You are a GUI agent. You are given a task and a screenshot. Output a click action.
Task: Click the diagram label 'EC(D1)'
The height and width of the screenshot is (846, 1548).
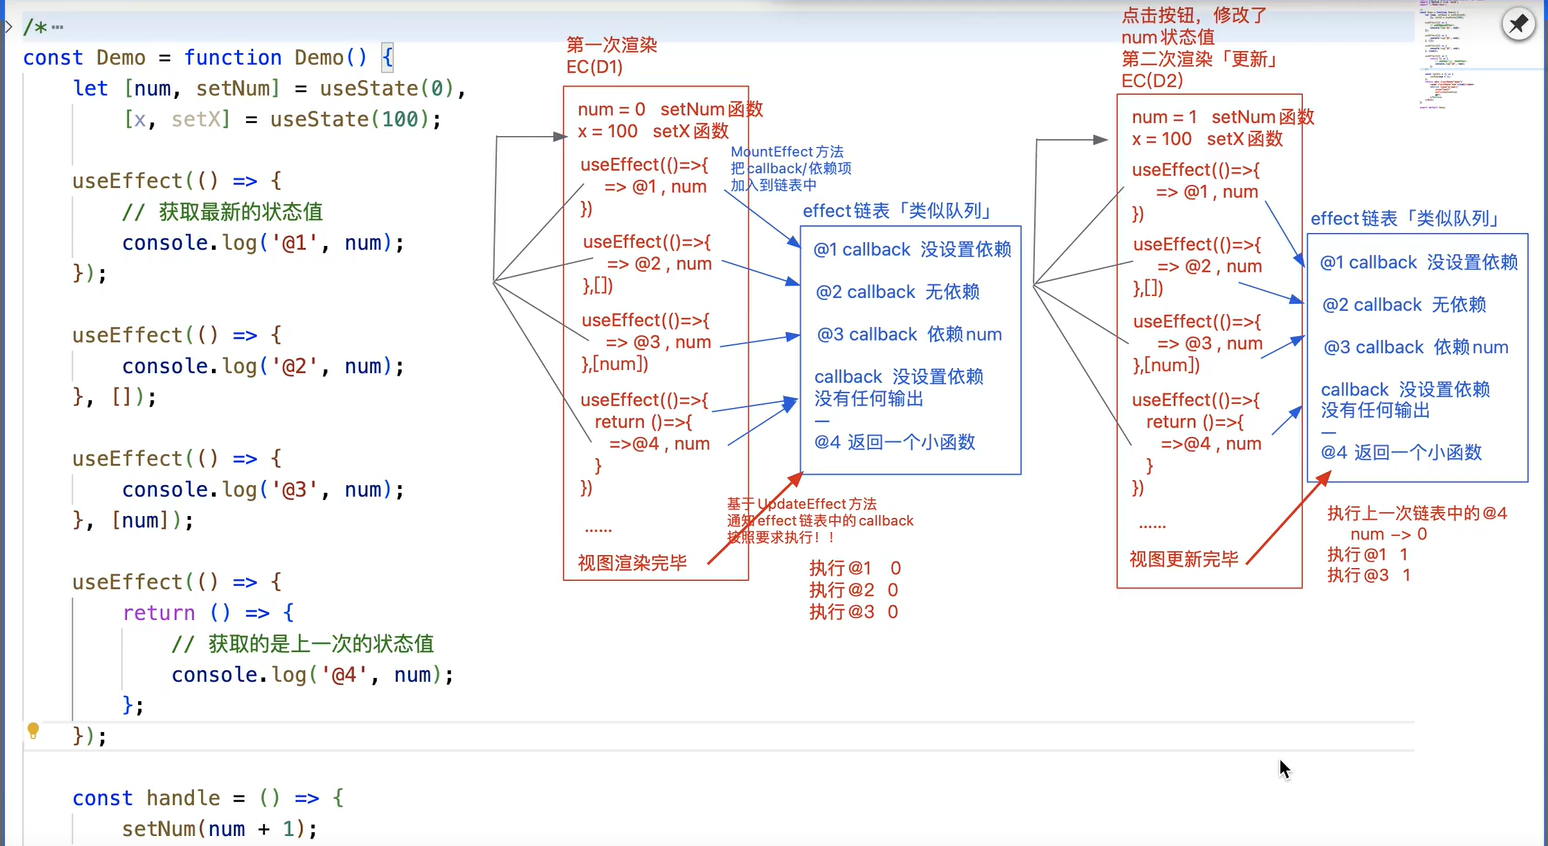(594, 67)
